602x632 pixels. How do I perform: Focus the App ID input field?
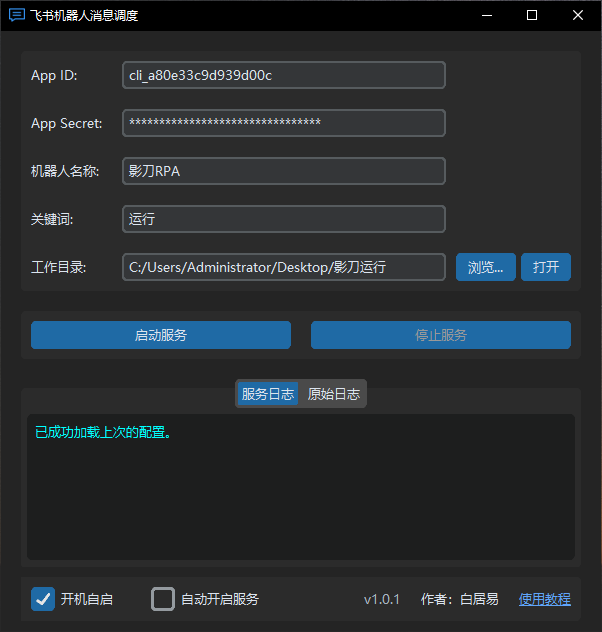283,75
